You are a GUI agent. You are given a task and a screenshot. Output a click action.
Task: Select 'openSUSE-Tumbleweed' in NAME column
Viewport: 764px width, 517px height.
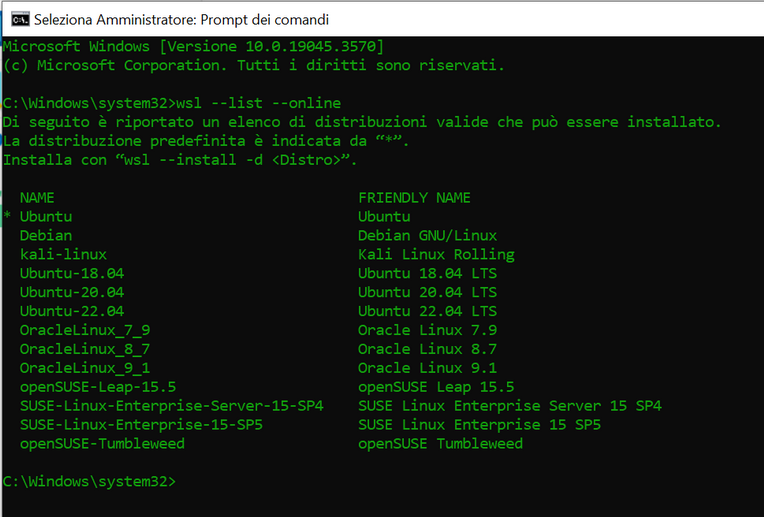[102, 444]
